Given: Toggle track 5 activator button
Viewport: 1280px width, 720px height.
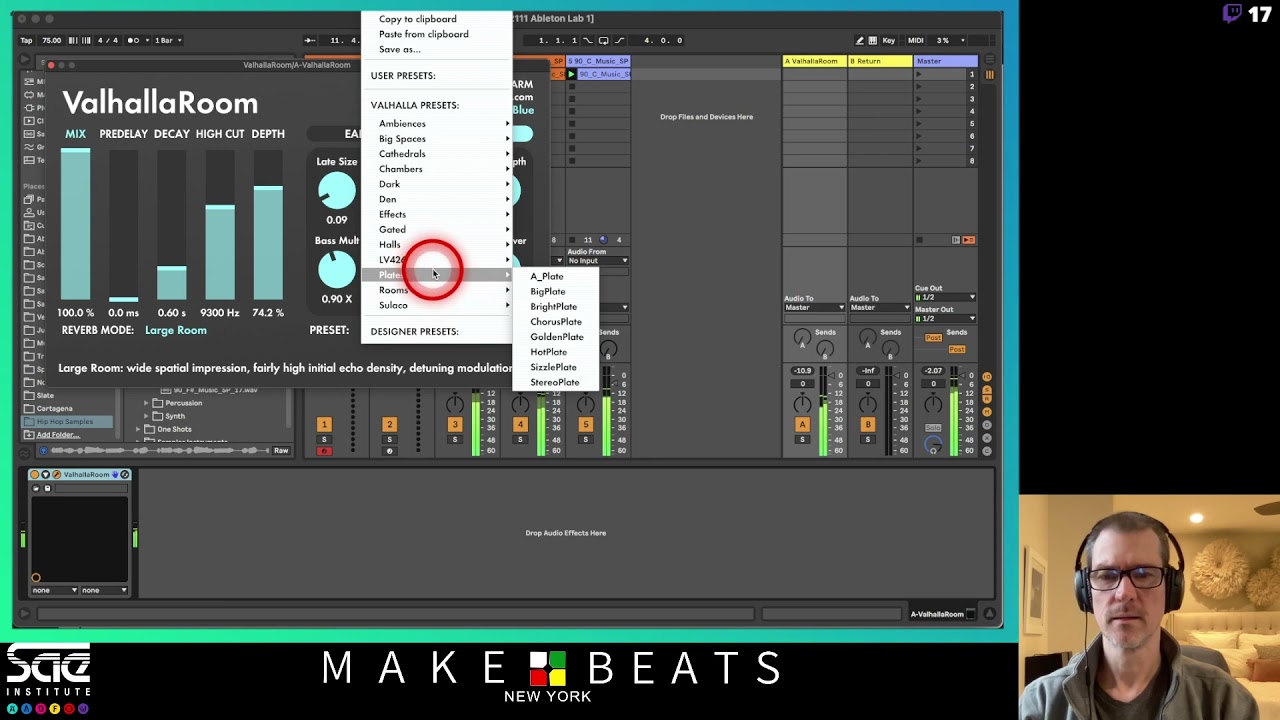Looking at the screenshot, I should (586, 425).
